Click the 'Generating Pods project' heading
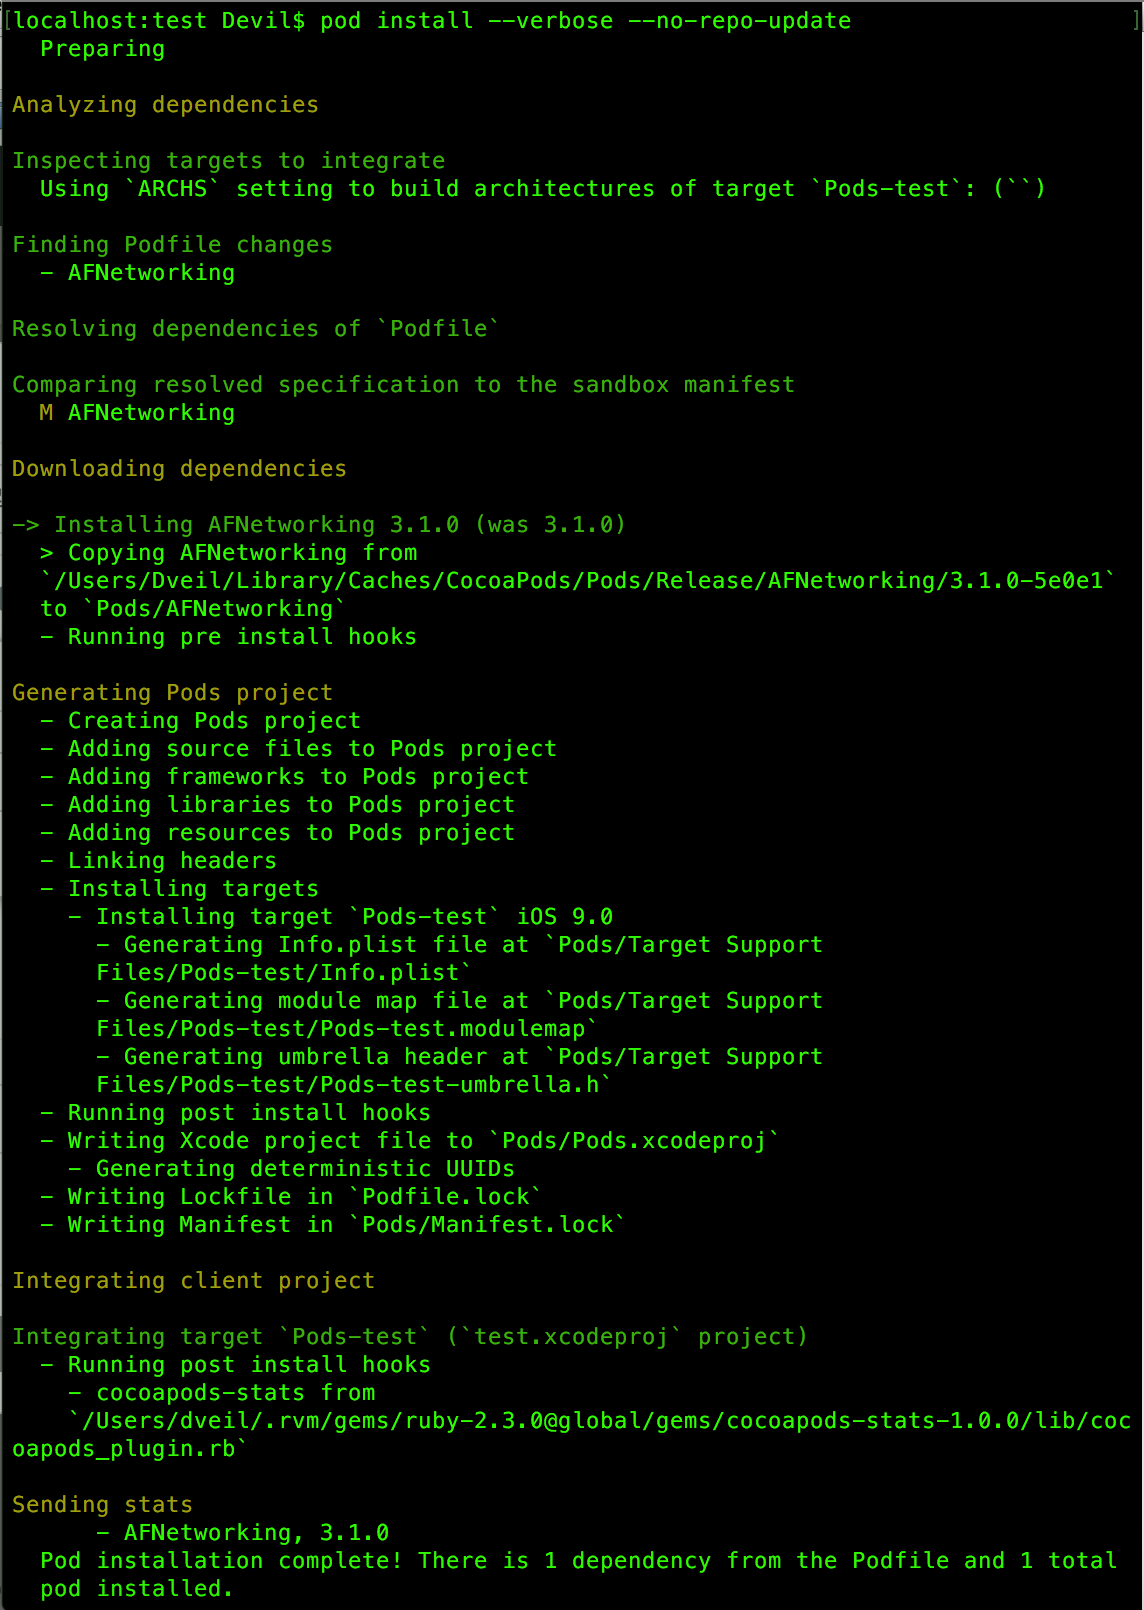1144x1610 pixels. pos(172,693)
